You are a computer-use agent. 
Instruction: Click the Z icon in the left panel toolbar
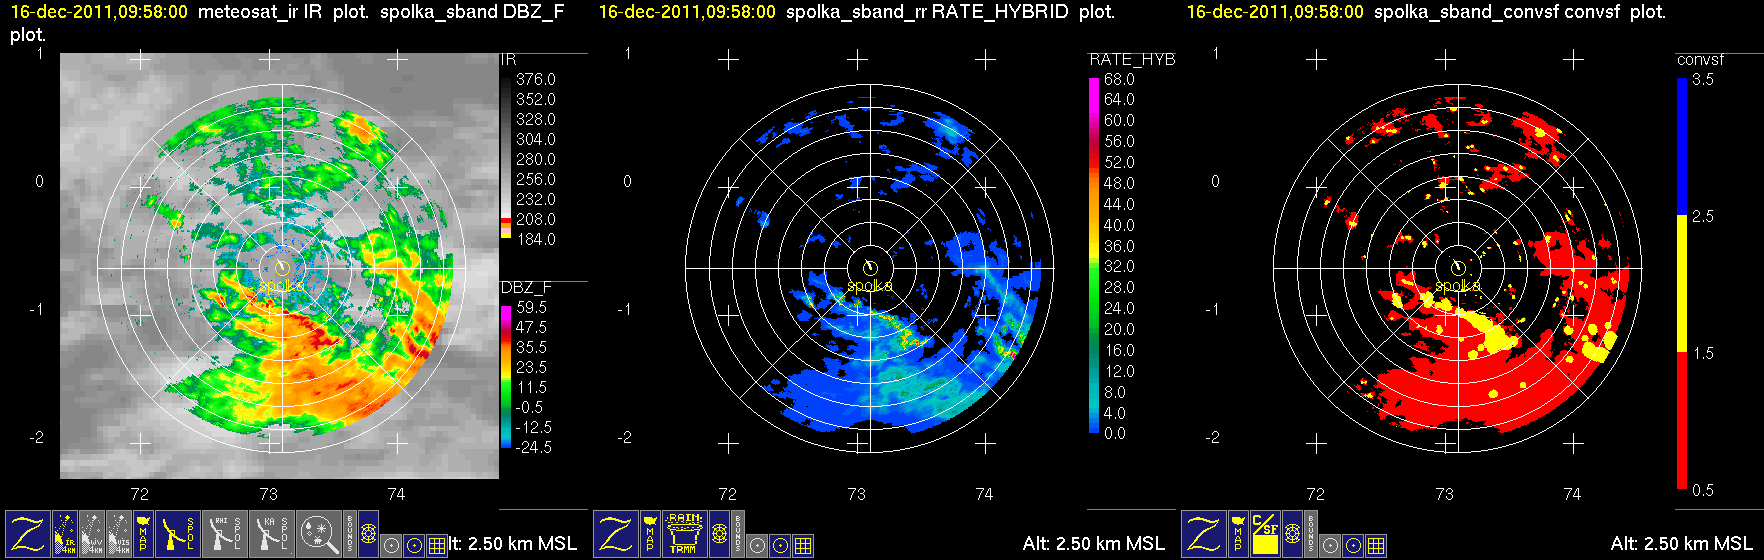click(27, 534)
